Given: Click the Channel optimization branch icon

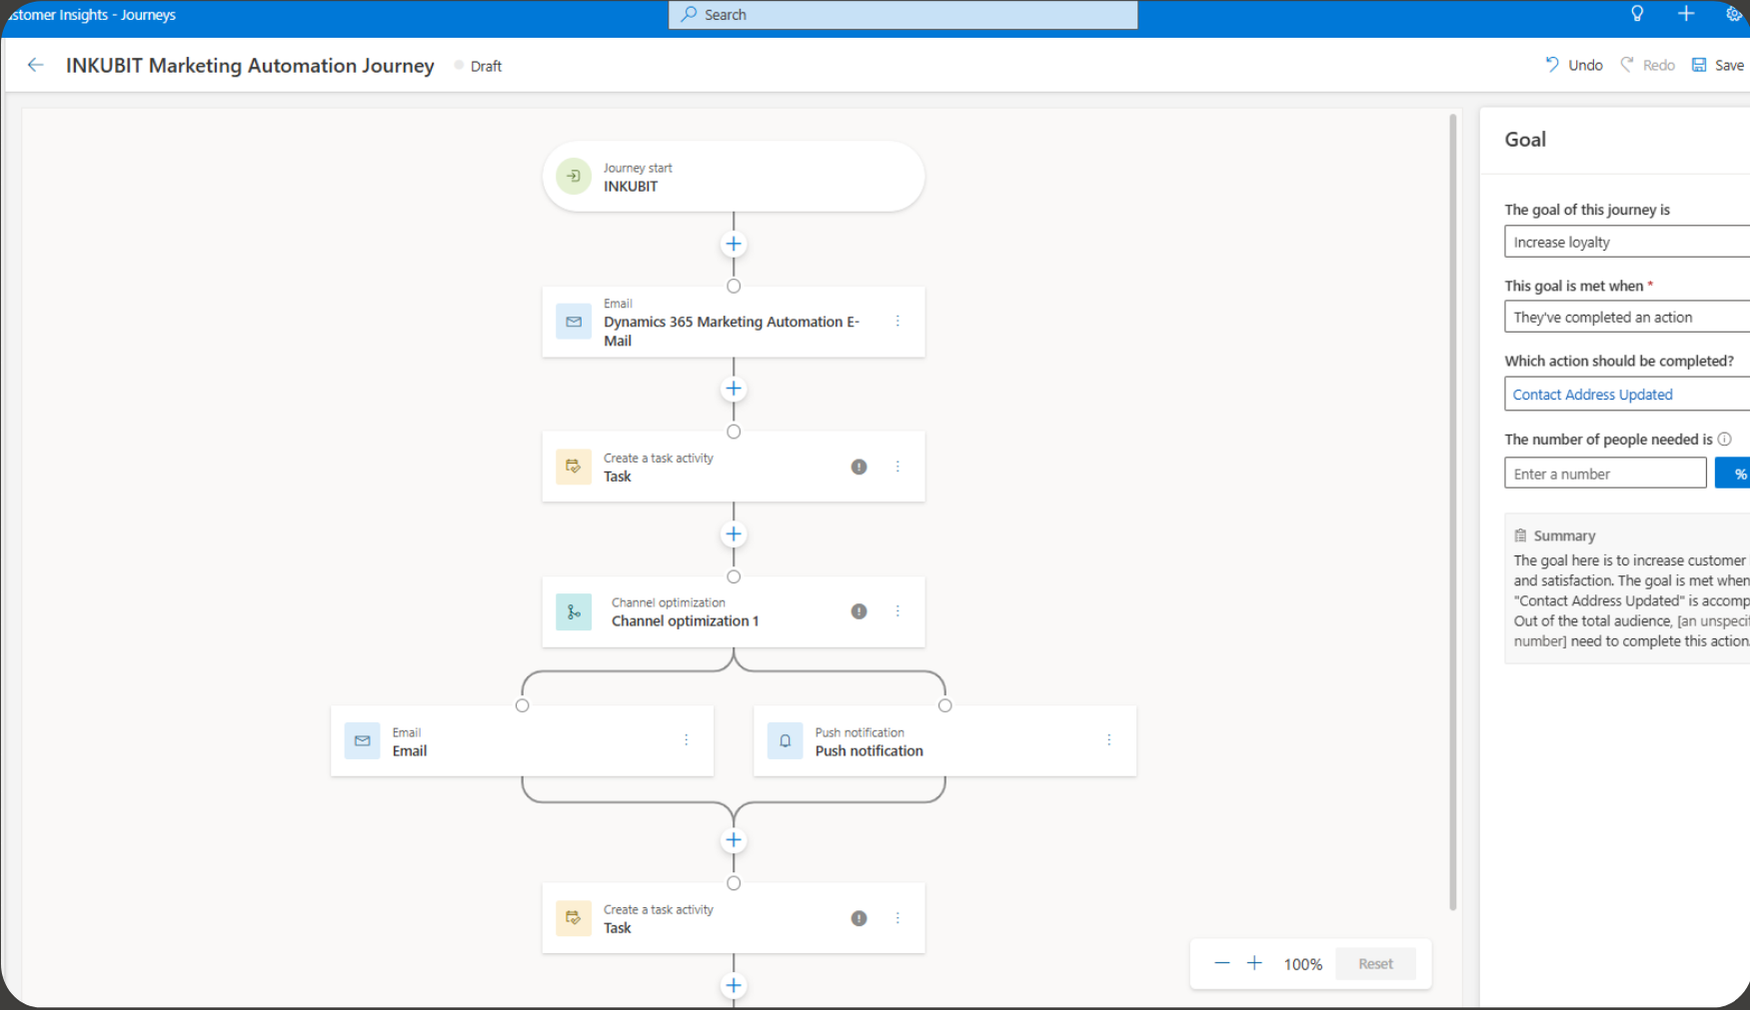Looking at the screenshot, I should (574, 612).
